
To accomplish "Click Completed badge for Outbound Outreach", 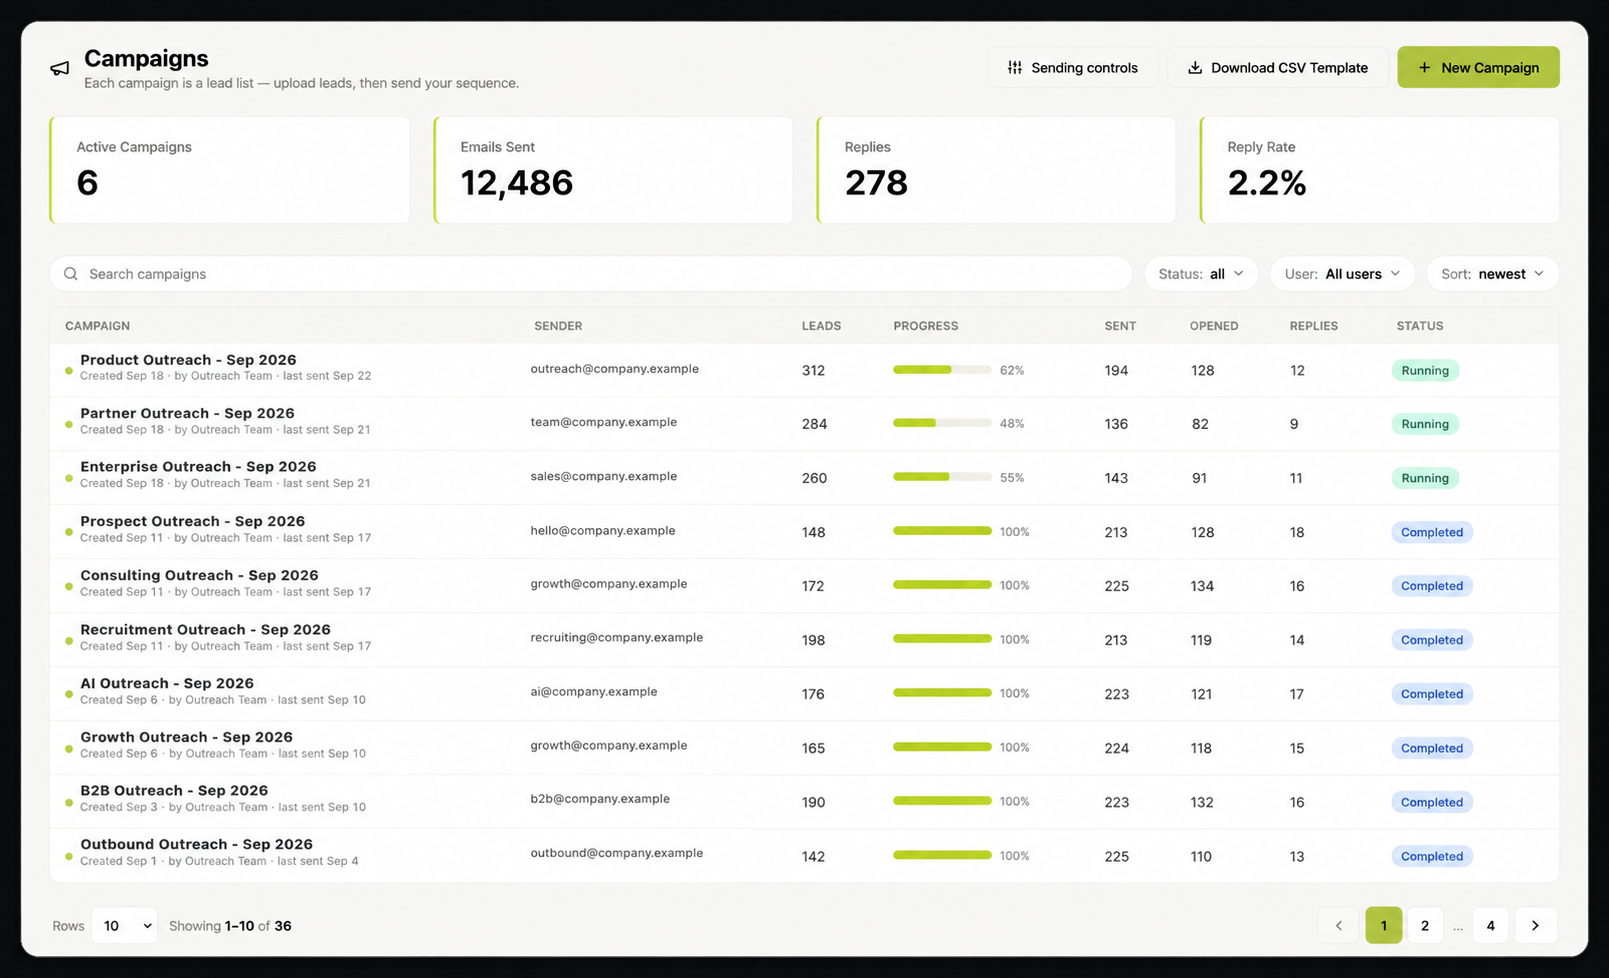I will [1432, 856].
